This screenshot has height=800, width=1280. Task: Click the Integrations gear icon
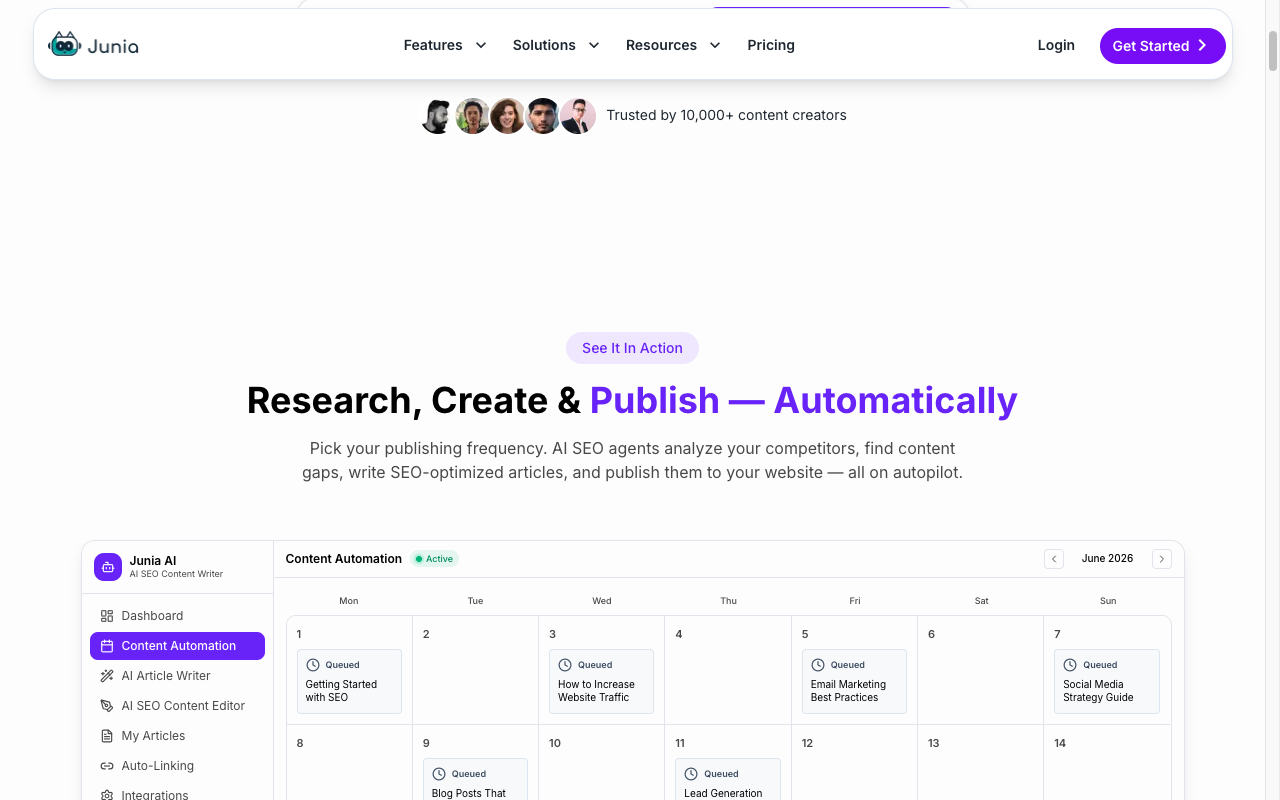(107, 795)
